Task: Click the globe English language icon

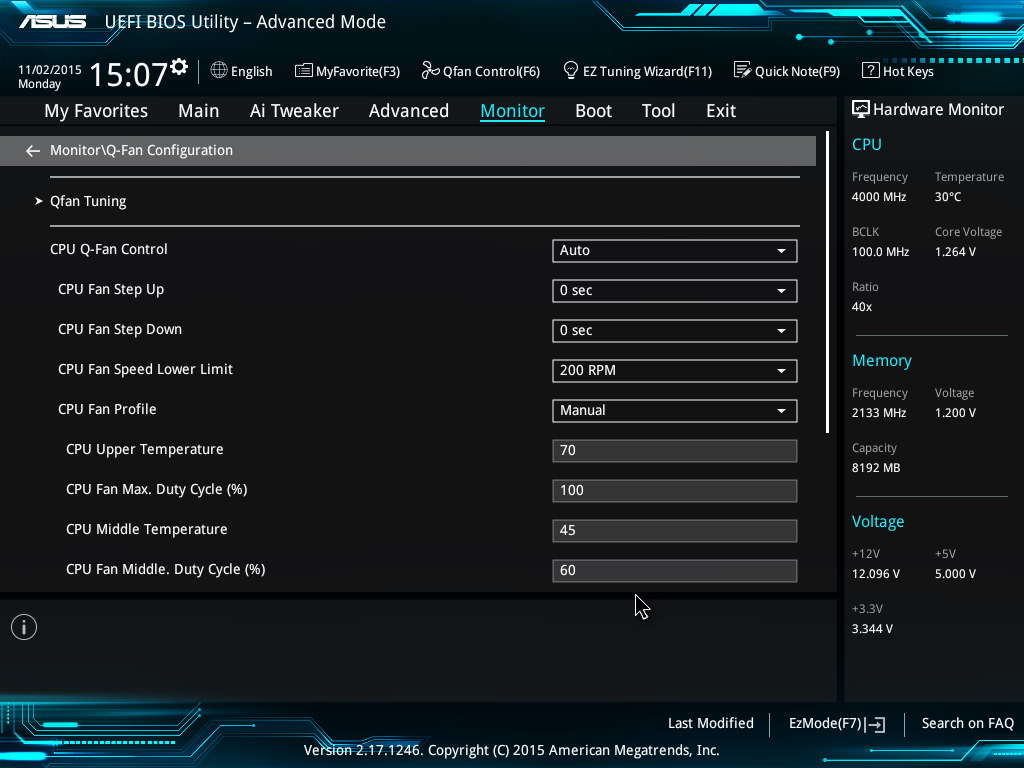Action: [220, 71]
